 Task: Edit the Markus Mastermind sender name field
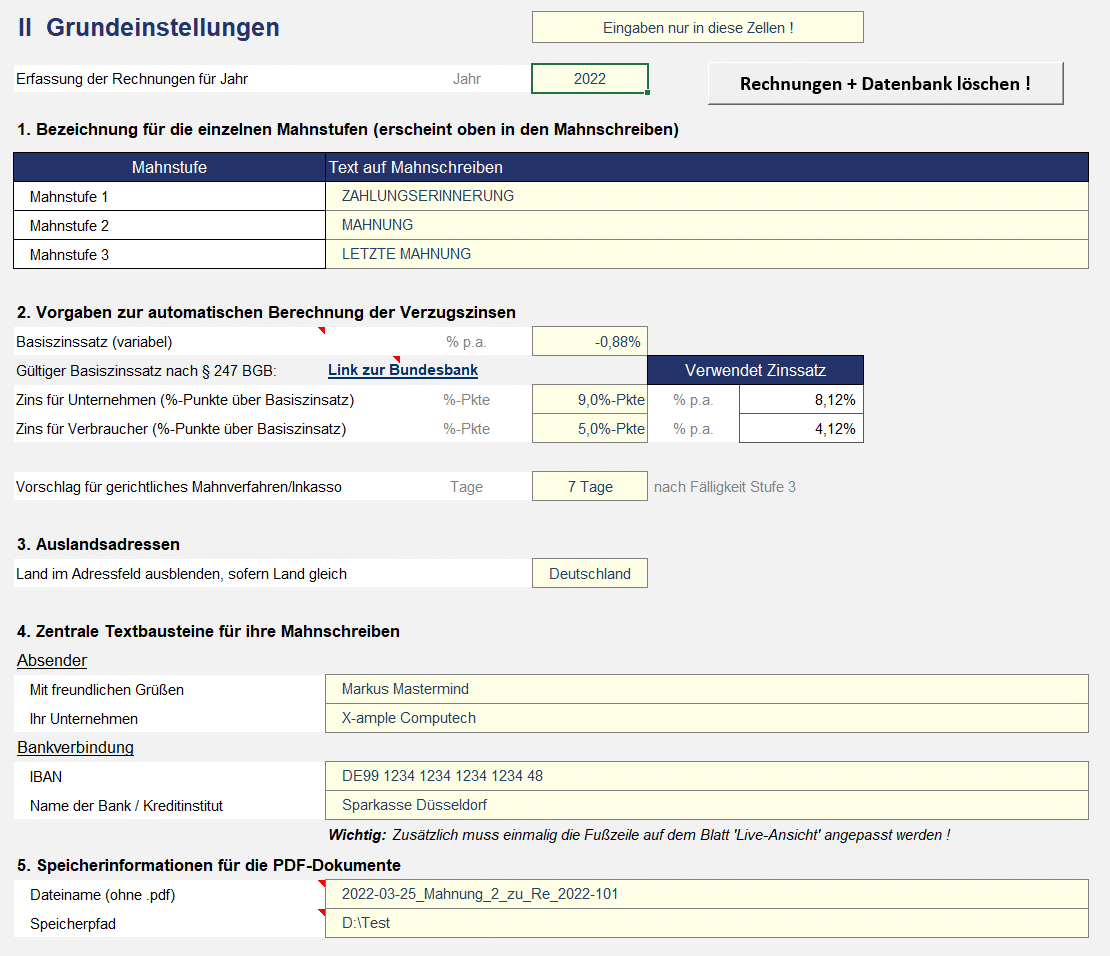[x=706, y=689]
